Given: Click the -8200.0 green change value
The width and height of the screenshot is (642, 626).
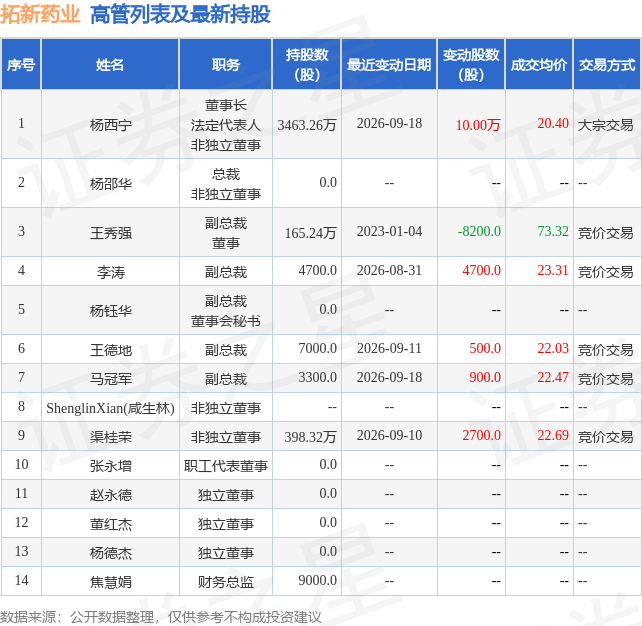Looking at the screenshot, I should [479, 231].
